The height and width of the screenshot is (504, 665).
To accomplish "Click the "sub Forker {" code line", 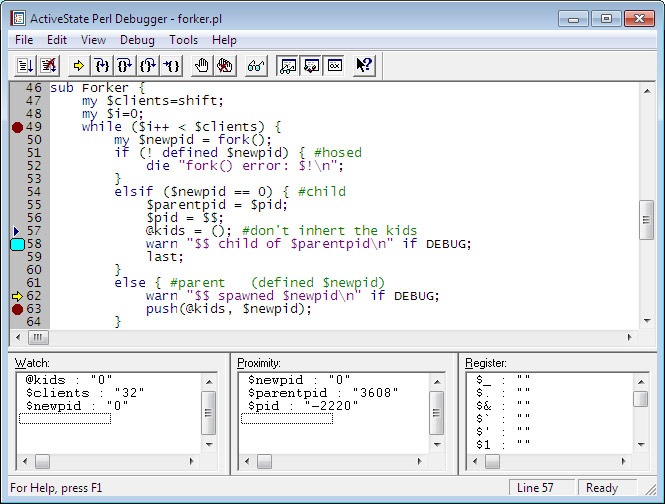I will coord(98,88).
